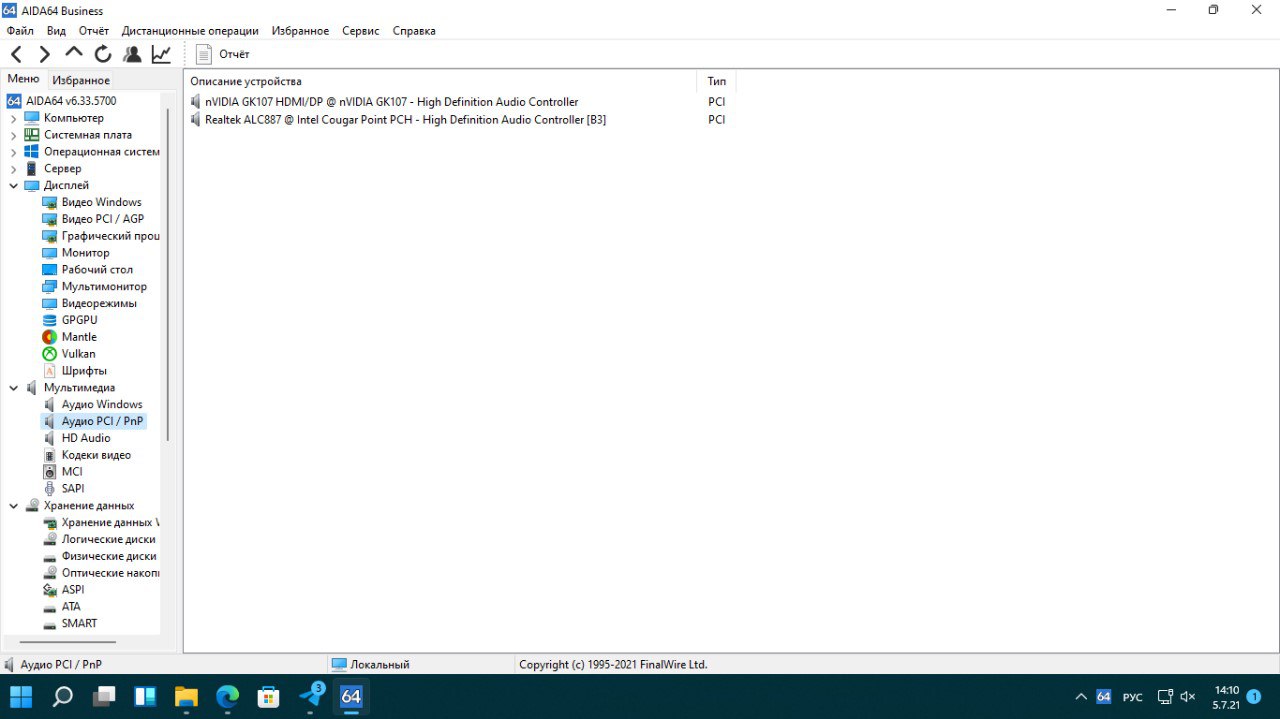
Task: Open the Отчёт menu in menu bar
Action: point(94,31)
